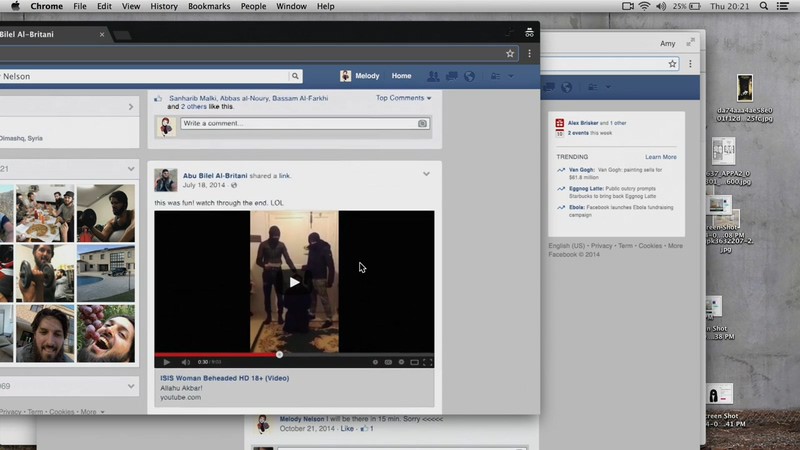Open the Van Gogh trending topic, back window

point(582,170)
